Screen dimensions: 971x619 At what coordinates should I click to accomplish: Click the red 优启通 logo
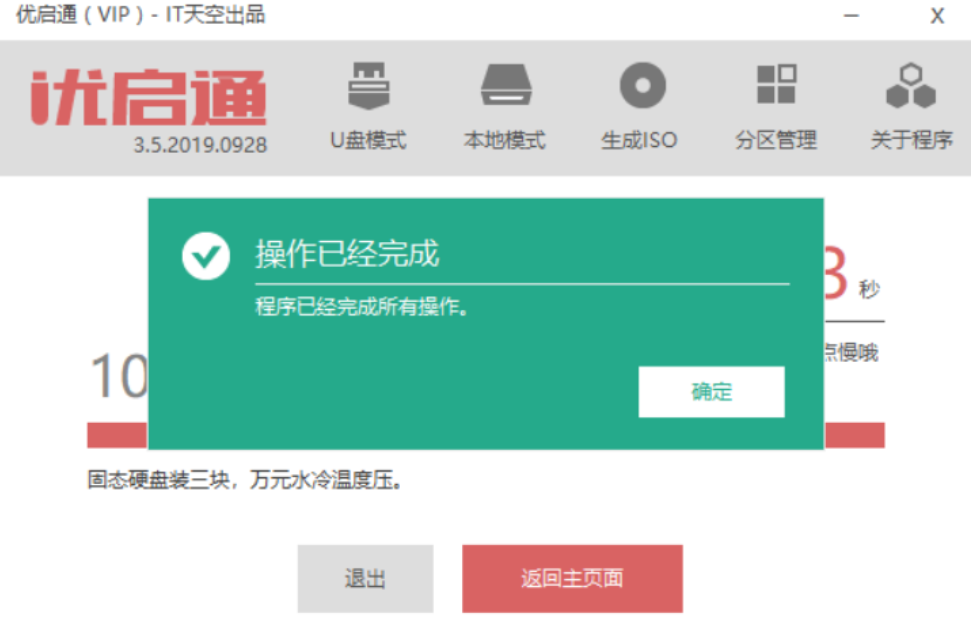coord(149,98)
